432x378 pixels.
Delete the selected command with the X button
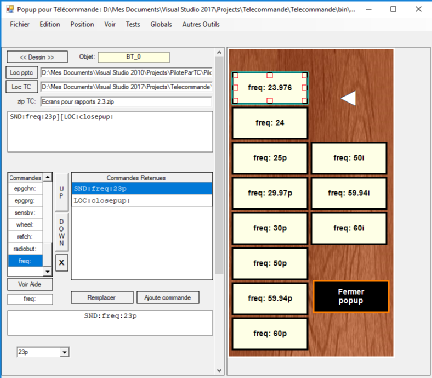click(62, 263)
